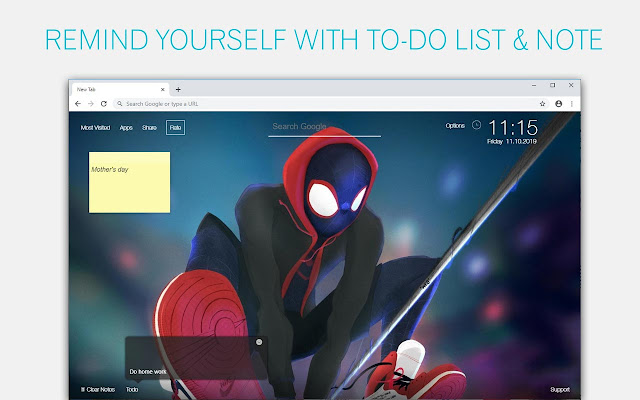
Task: Reload the page with refresh icon
Action: point(104,104)
